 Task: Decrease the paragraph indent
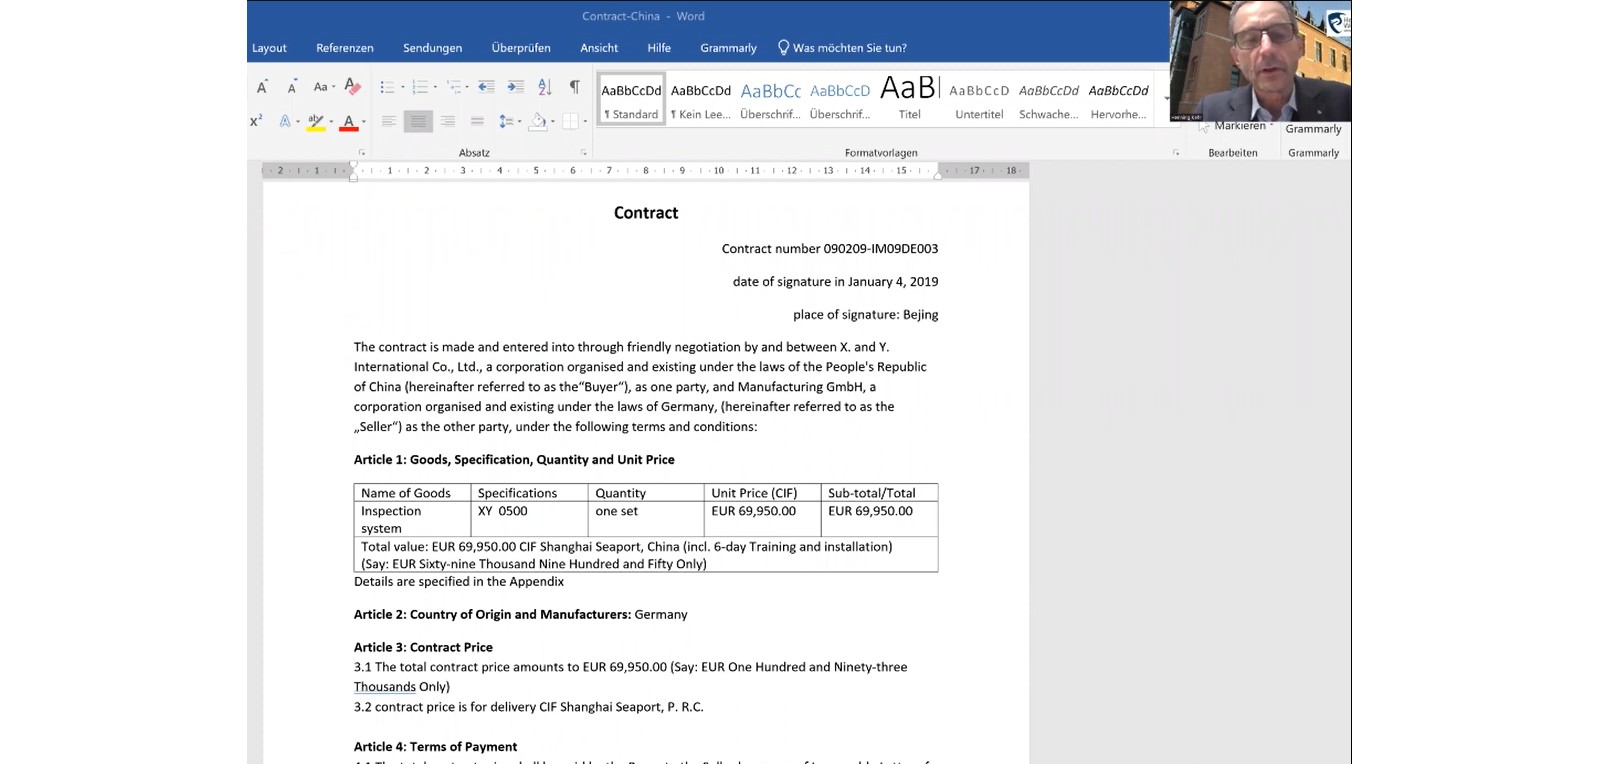pos(486,88)
